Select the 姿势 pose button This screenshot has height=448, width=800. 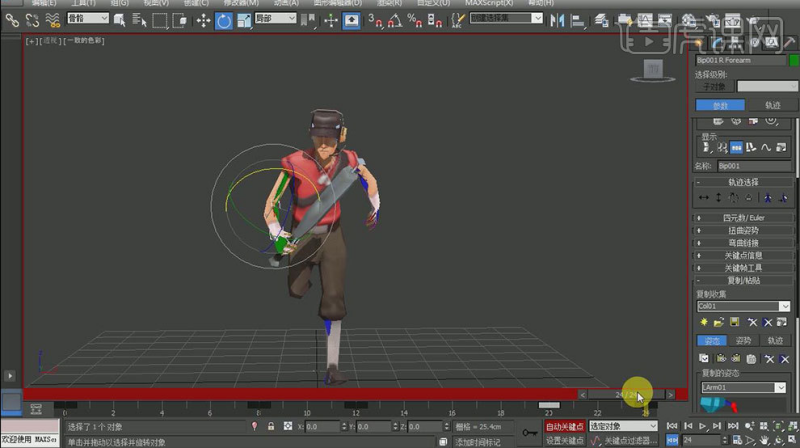pyautogui.click(x=743, y=341)
